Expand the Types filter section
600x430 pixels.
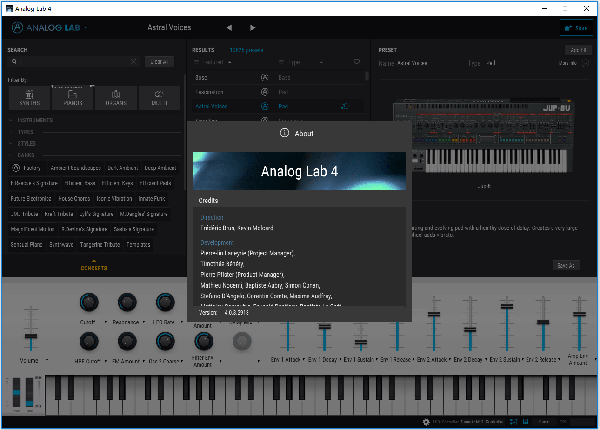click(x=22, y=132)
